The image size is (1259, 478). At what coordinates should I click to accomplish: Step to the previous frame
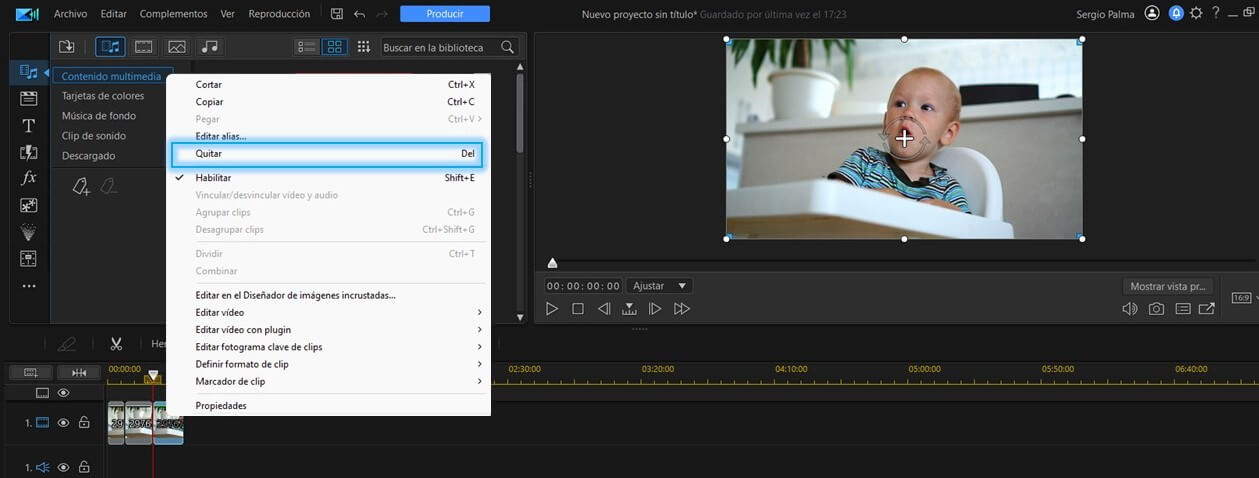[604, 309]
